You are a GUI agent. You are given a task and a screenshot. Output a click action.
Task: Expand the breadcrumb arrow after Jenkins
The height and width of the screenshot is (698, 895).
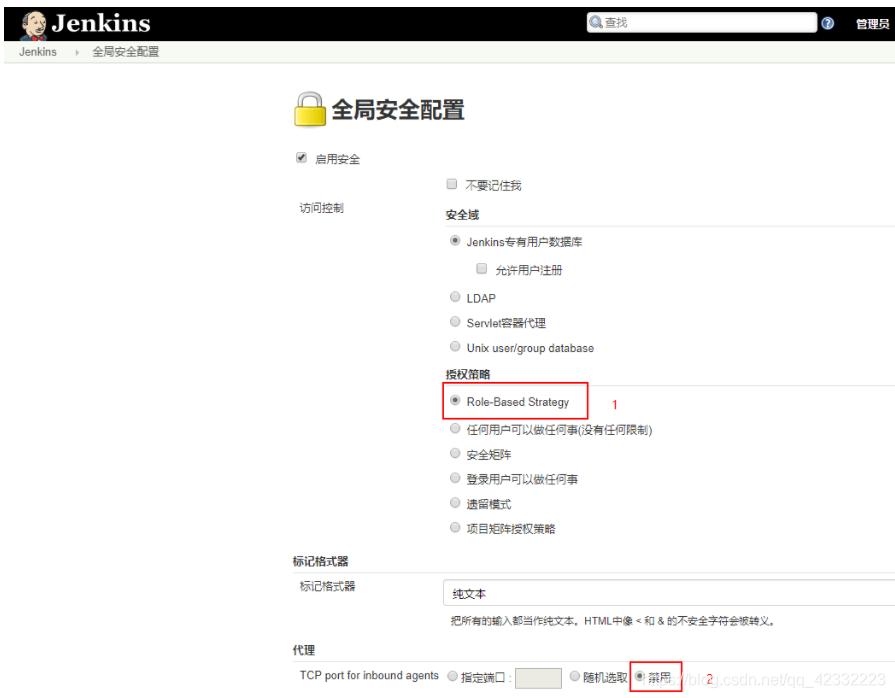coord(76,53)
